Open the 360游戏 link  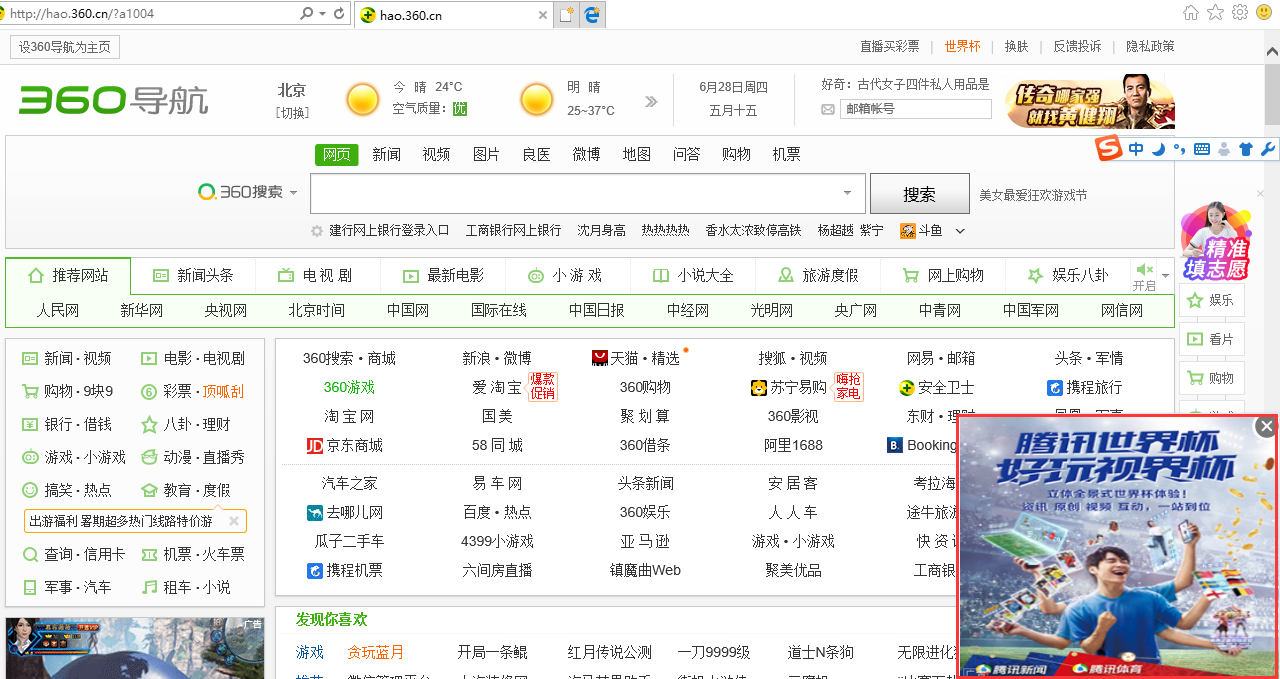click(x=349, y=387)
